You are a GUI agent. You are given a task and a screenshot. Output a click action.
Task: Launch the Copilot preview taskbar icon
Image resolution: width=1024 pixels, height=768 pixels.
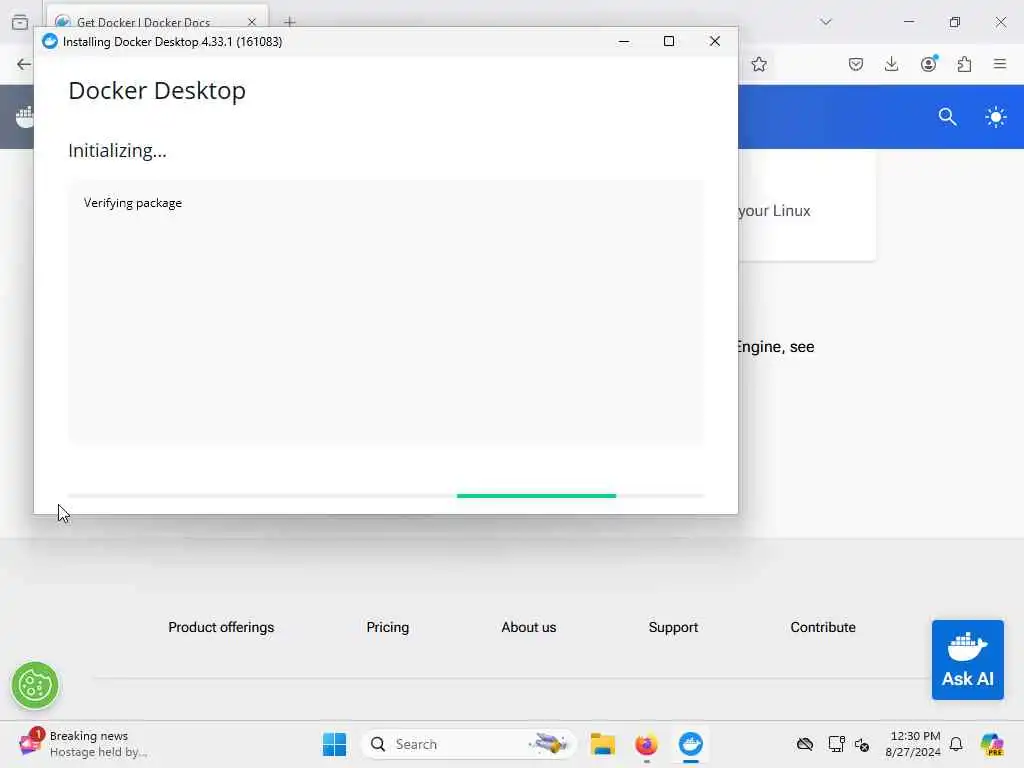[x=991, y=744]
